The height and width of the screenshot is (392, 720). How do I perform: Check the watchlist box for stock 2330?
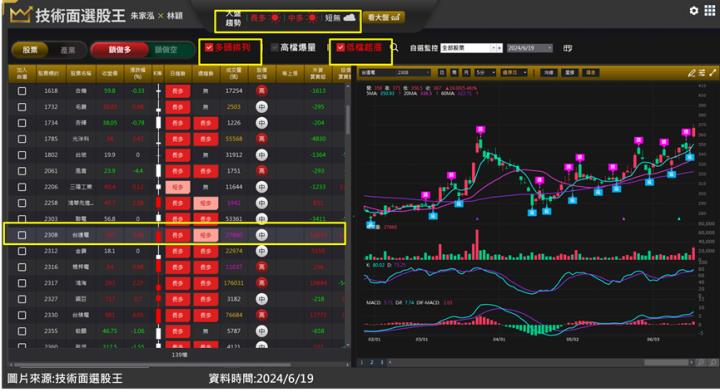22,315
